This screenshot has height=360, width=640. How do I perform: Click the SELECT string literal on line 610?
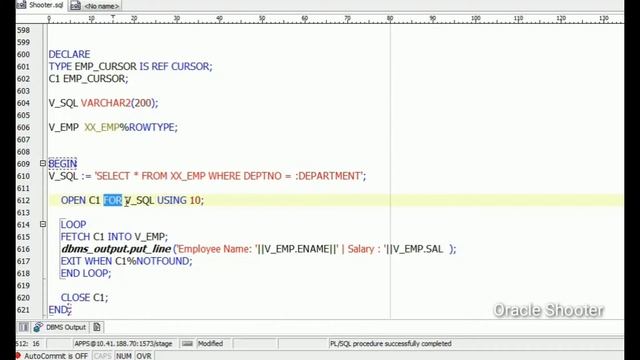pos(229,176)
